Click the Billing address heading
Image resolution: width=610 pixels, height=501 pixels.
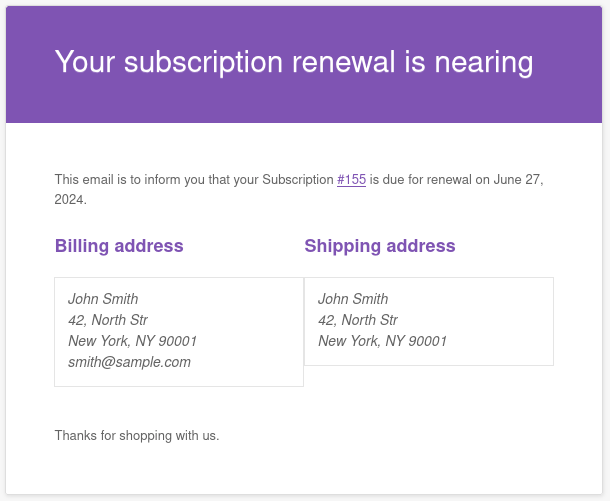click(x=119, y=246)
